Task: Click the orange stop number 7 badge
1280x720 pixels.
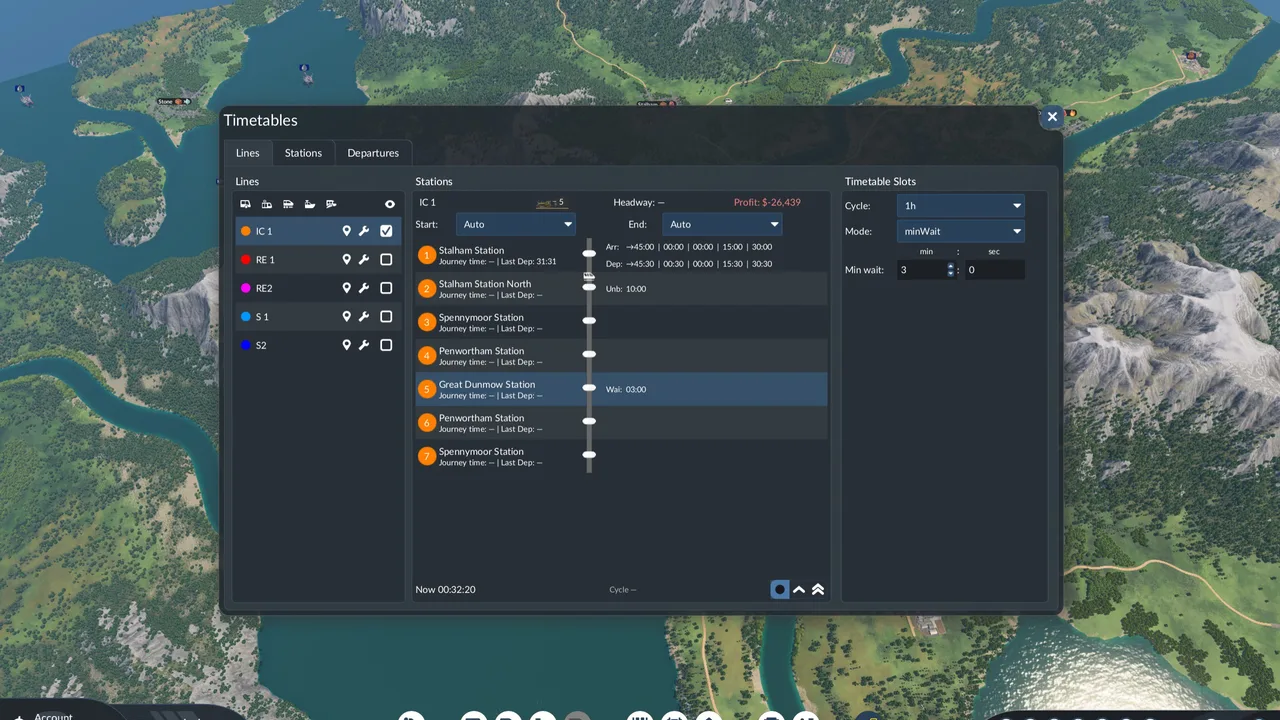Action: pyautogui.click(x=427, y=456)
